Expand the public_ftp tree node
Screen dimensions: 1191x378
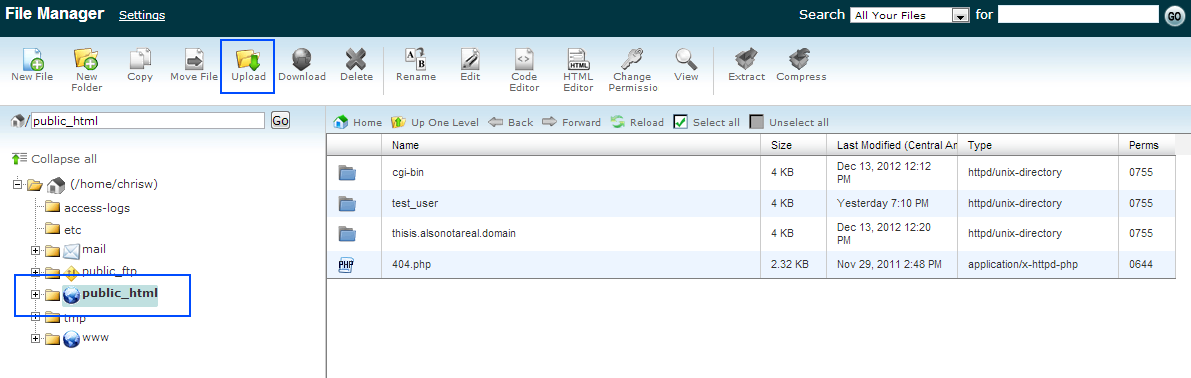point(35,272)
